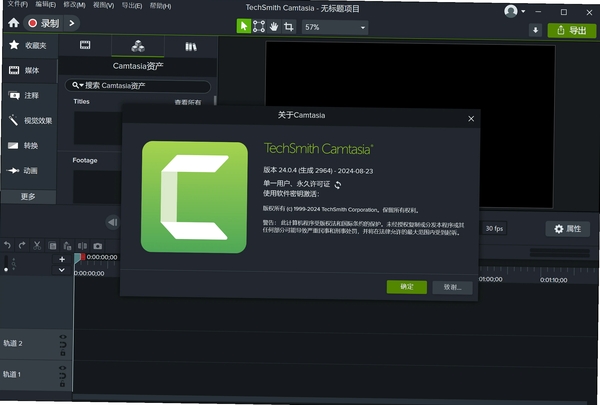
Task: Click the 查看所有 link beside Titles
Action: [188, 103]
